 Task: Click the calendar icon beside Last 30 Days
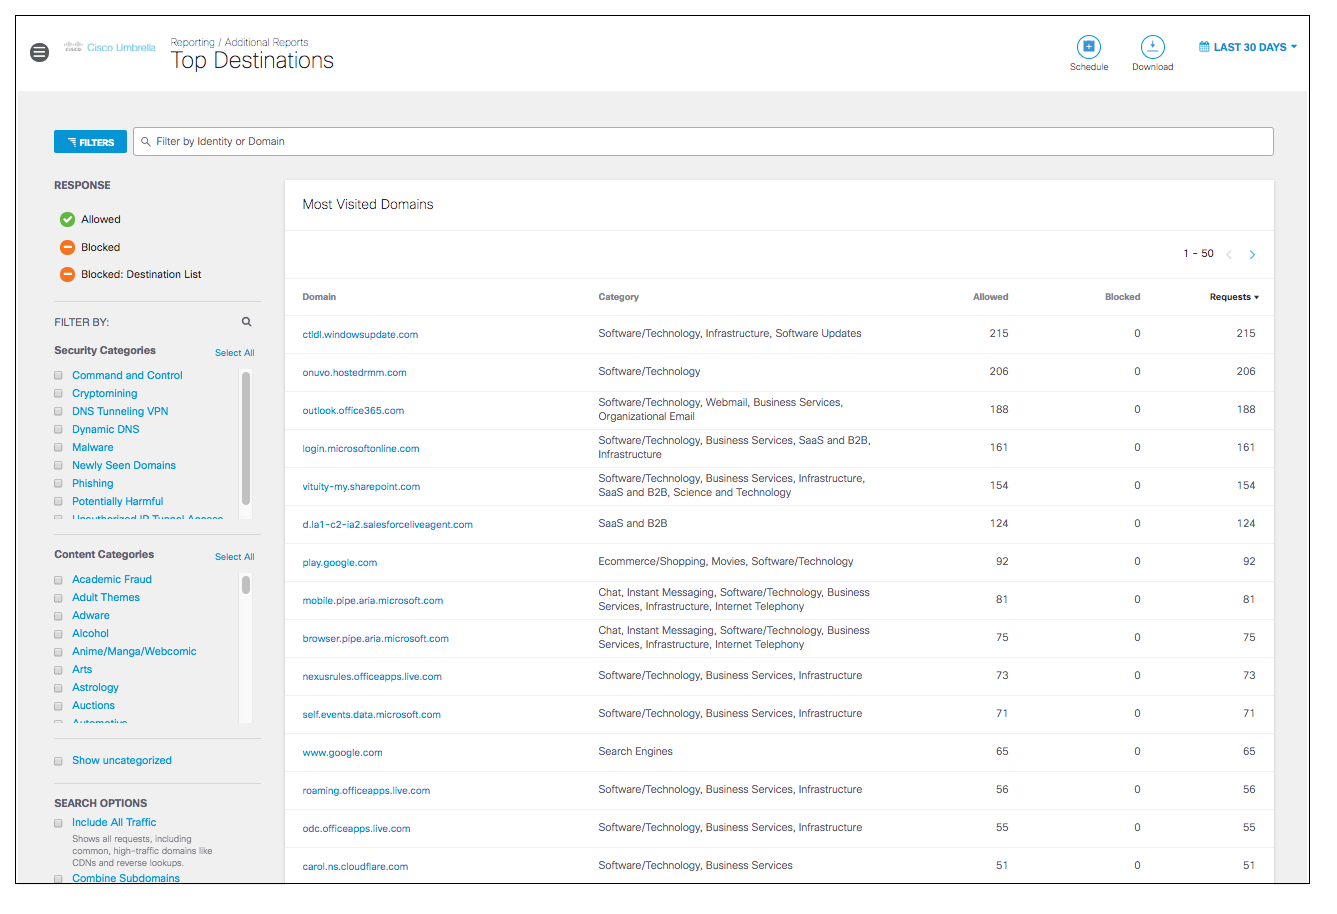pos(1204,47)
